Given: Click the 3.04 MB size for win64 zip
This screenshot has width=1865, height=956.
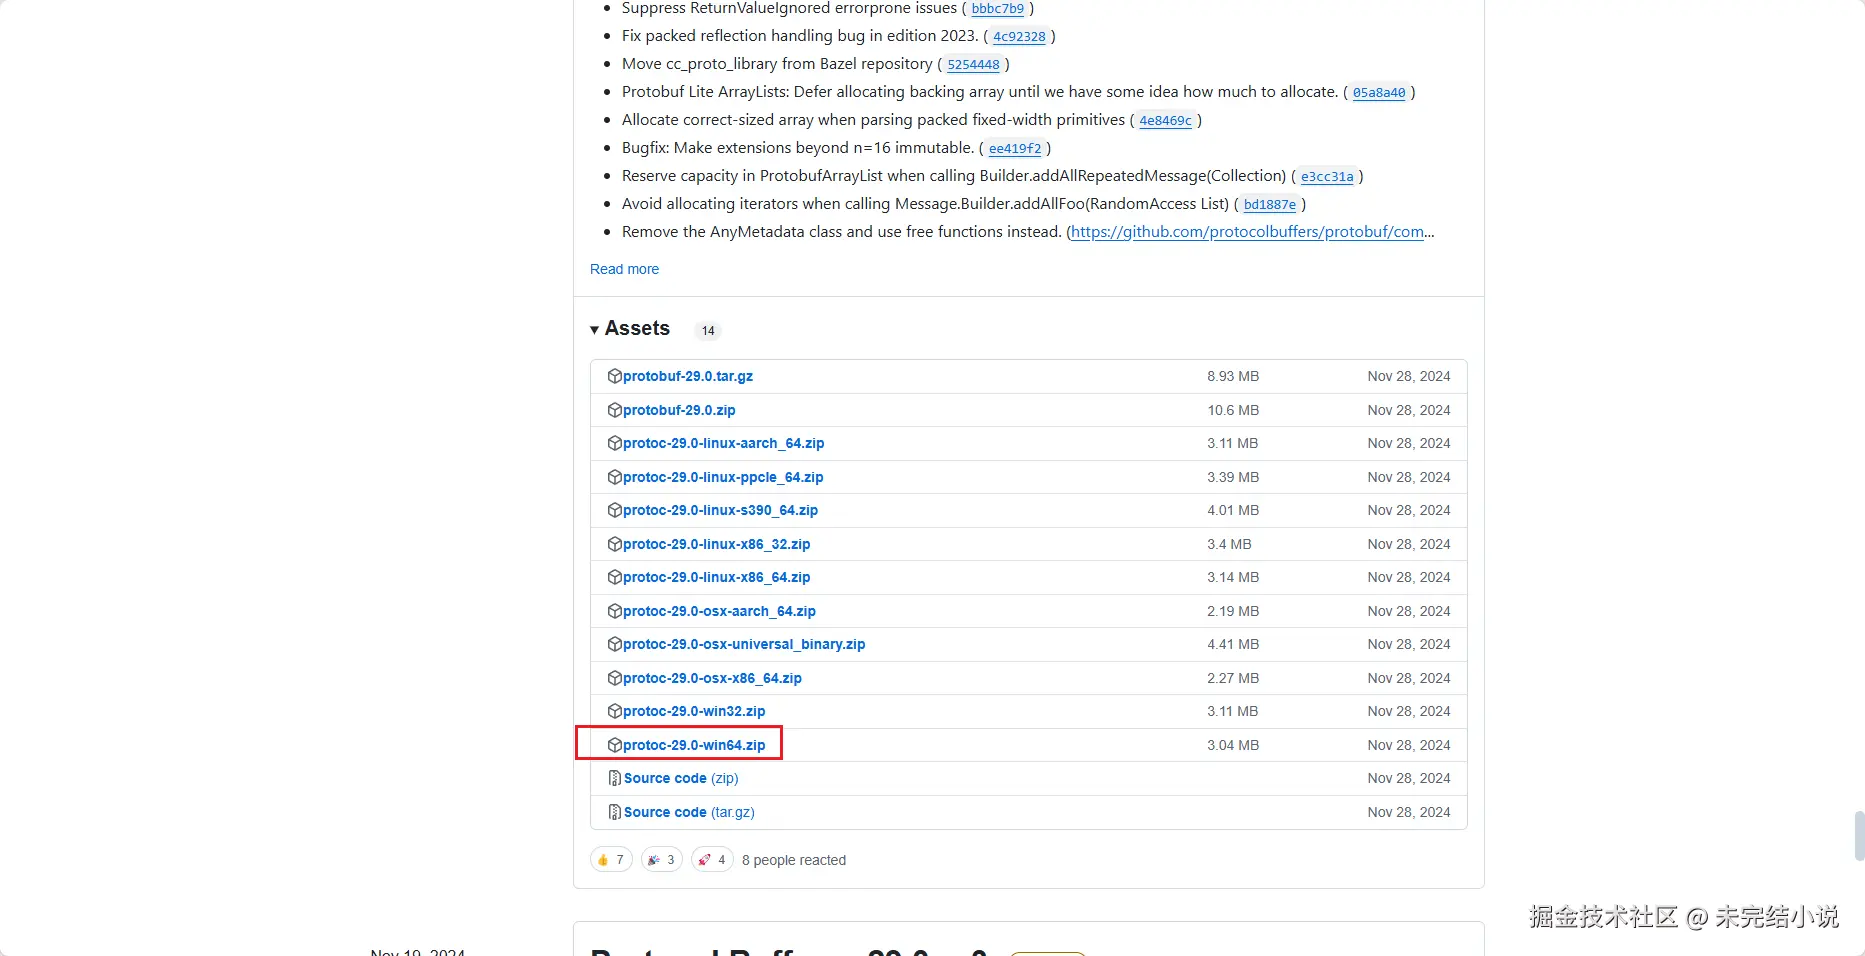Looking at the screenshot, I should pyautogui.click(x=1233, y=745).
